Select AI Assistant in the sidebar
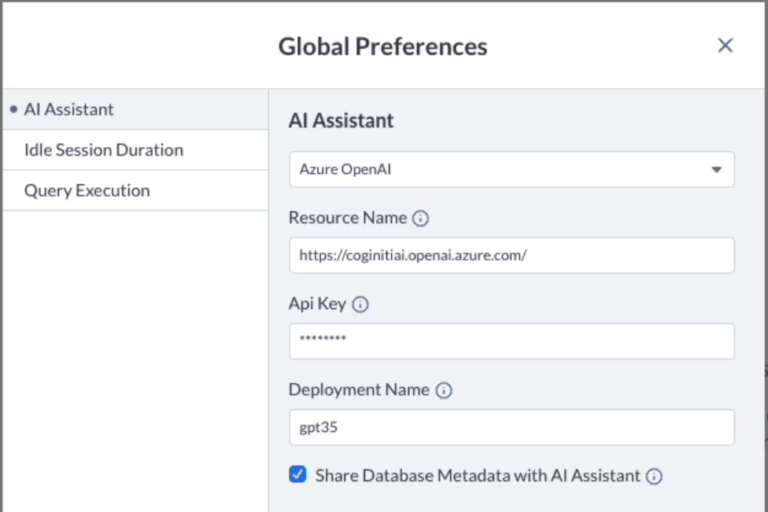This screenshot has height=512, width=768. click(x=68, y=109)
